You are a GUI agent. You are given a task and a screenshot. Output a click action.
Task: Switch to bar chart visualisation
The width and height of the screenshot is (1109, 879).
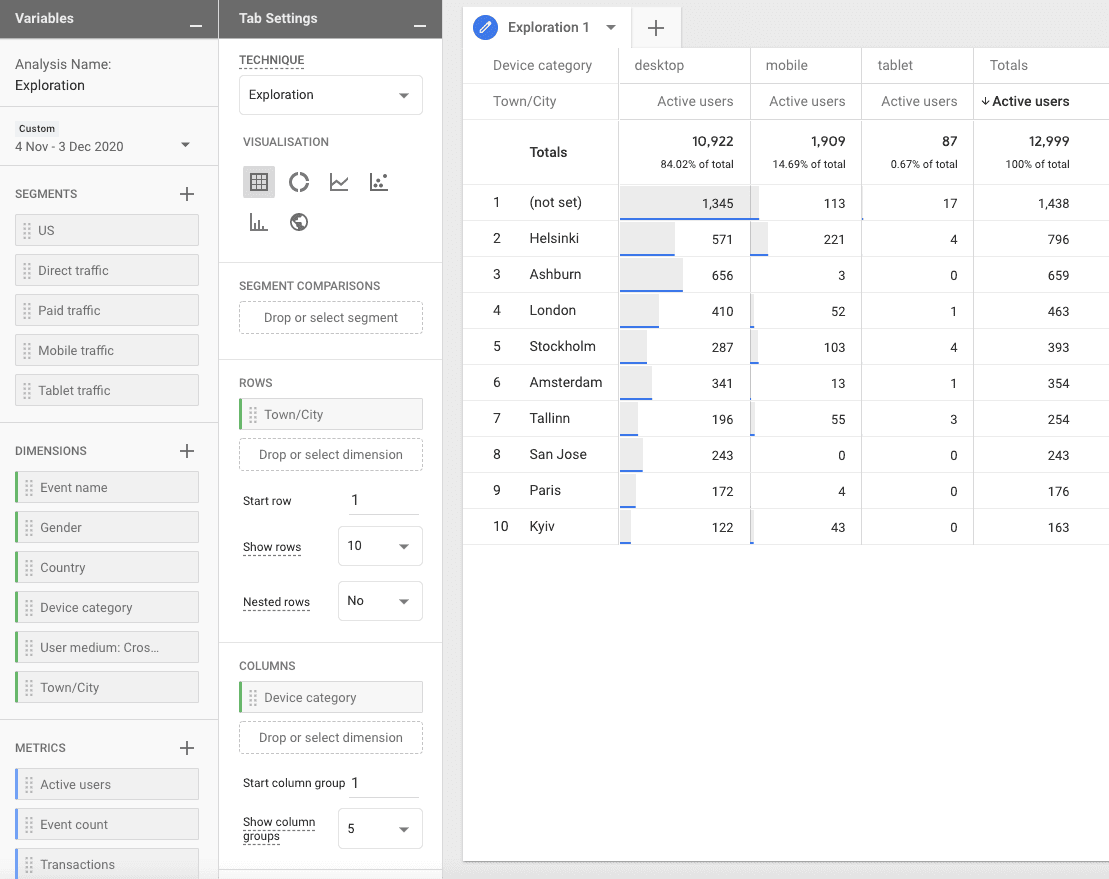pos(259,222)
